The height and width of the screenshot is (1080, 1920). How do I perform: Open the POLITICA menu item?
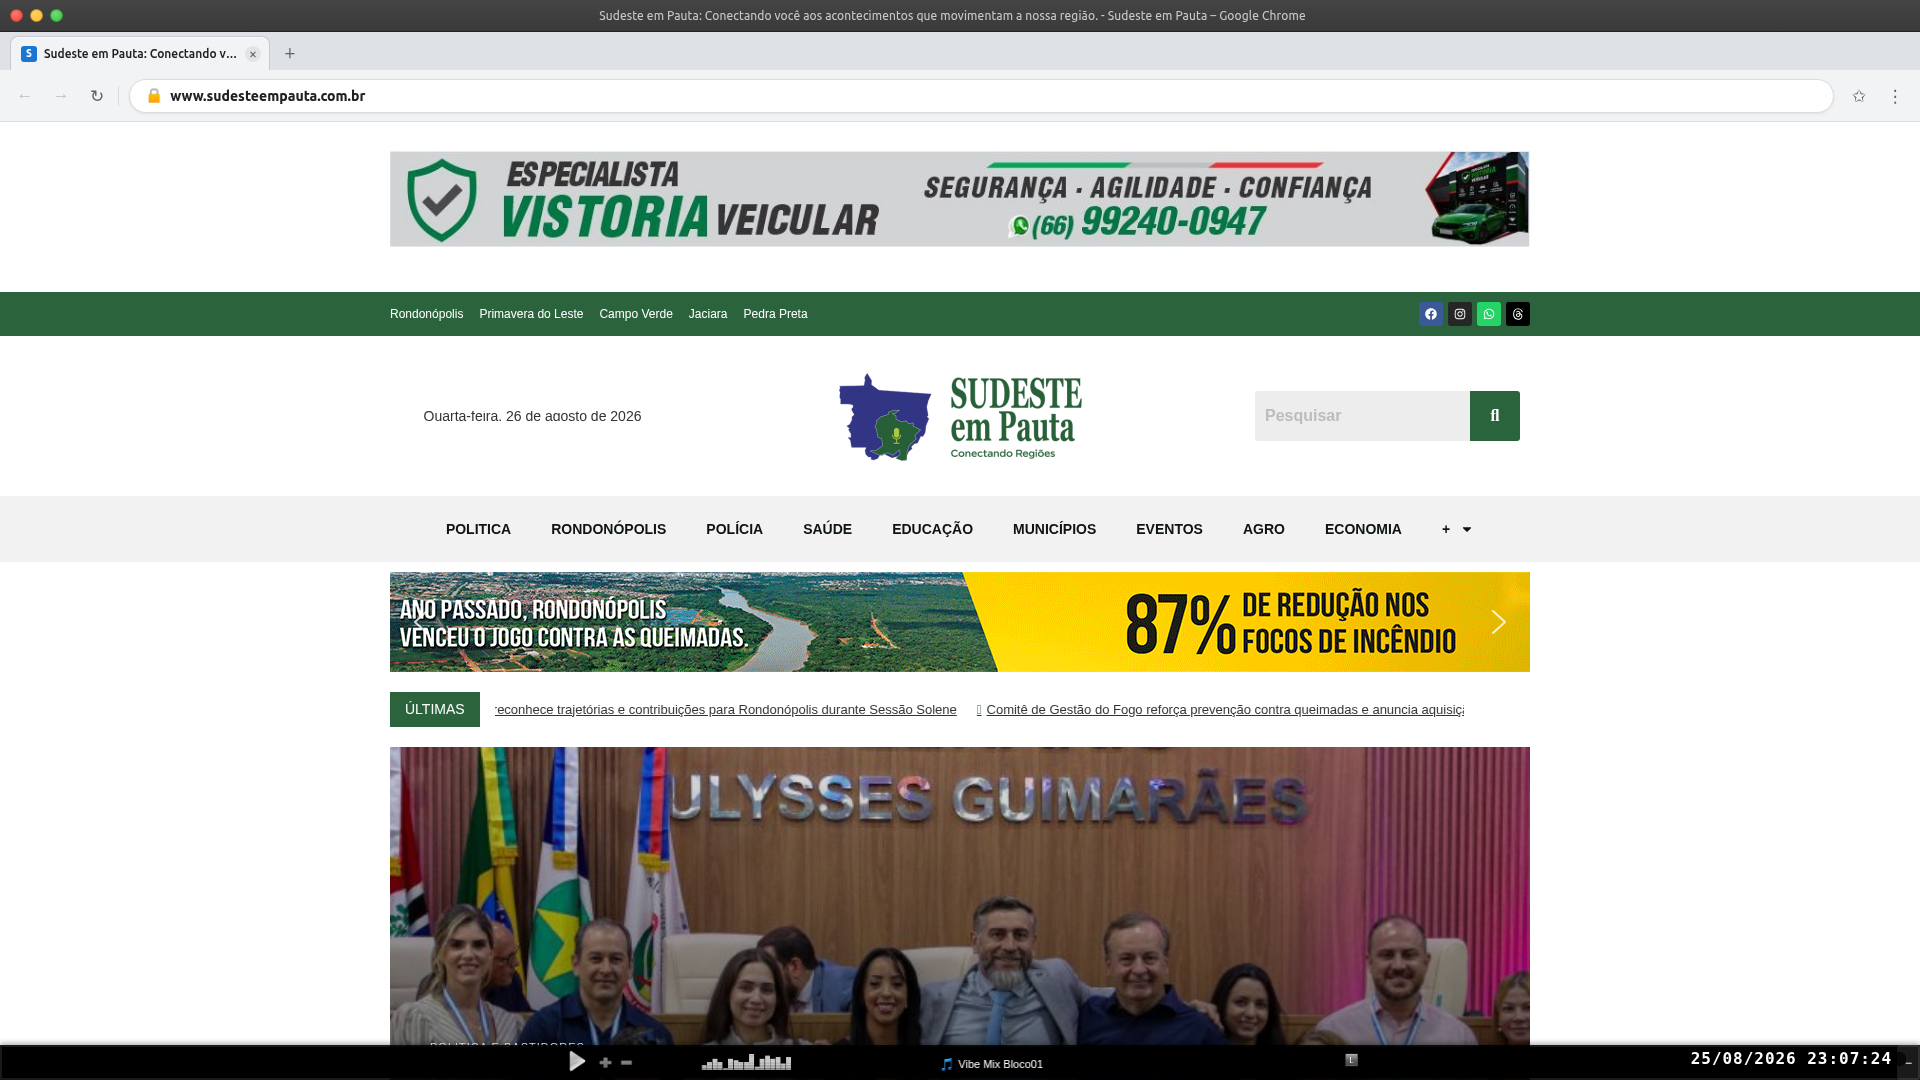click(478, 529)
